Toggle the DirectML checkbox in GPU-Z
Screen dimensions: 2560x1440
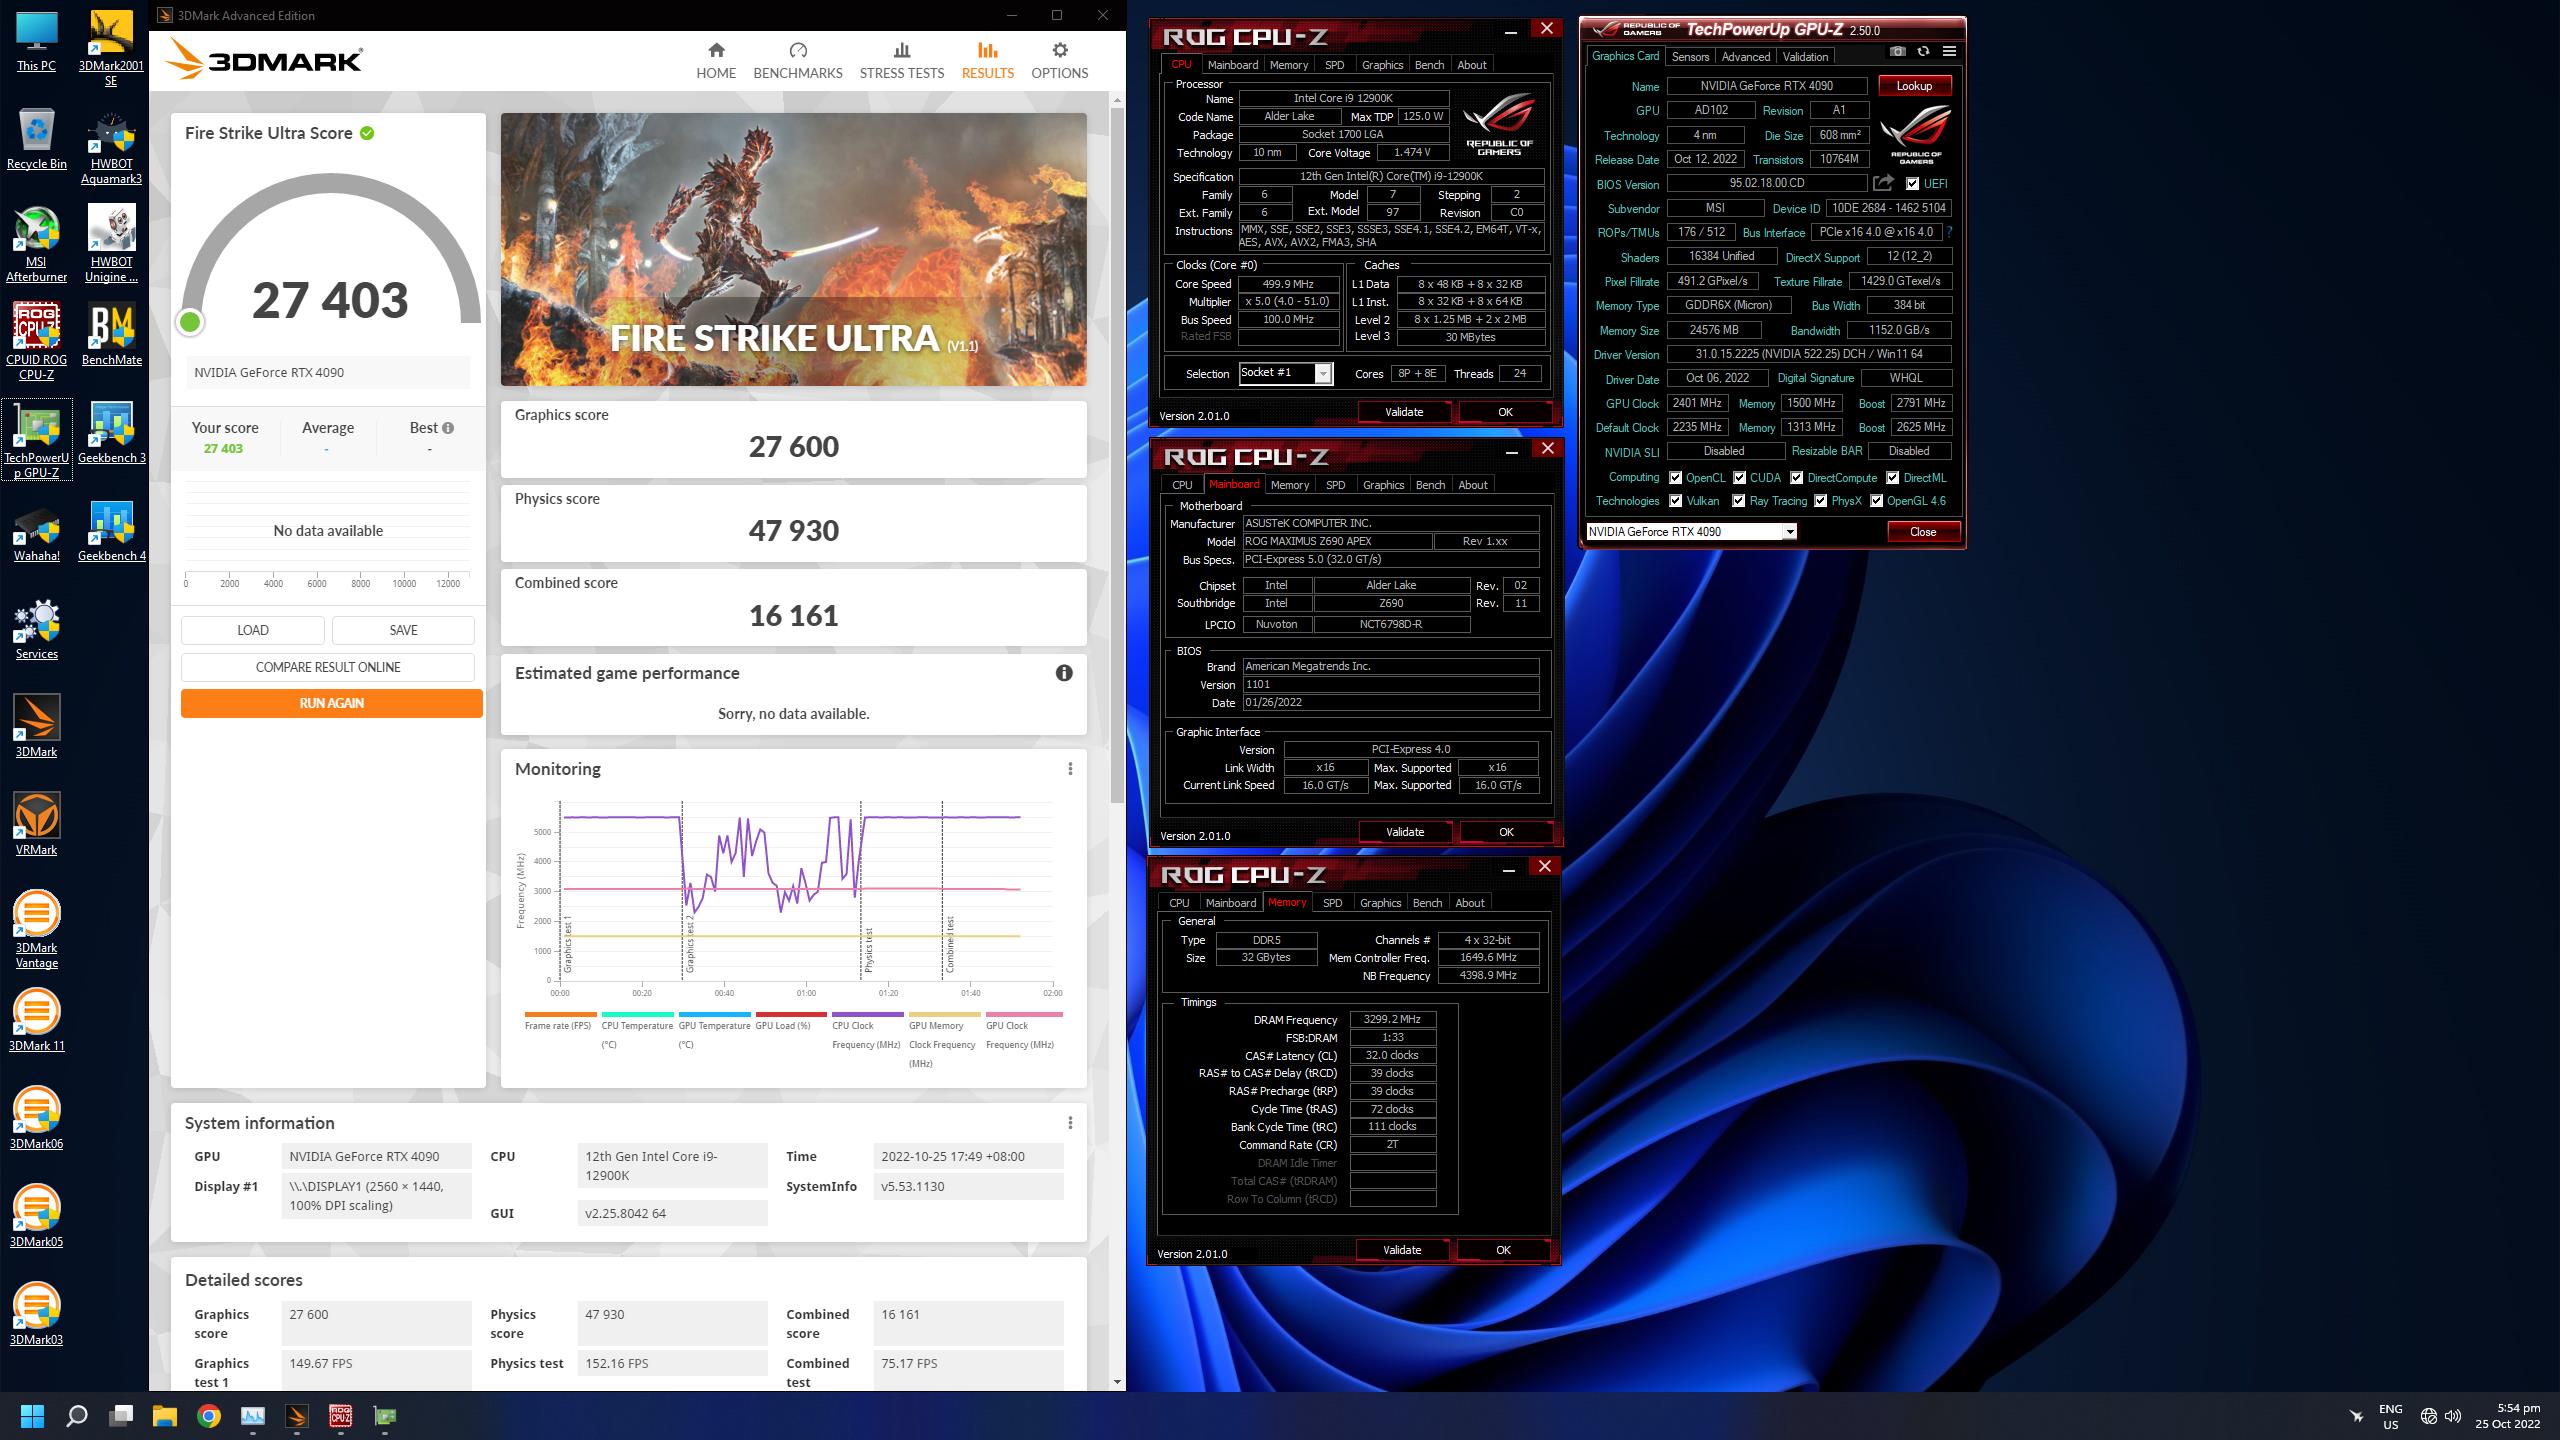click(x=1893, y=478)
